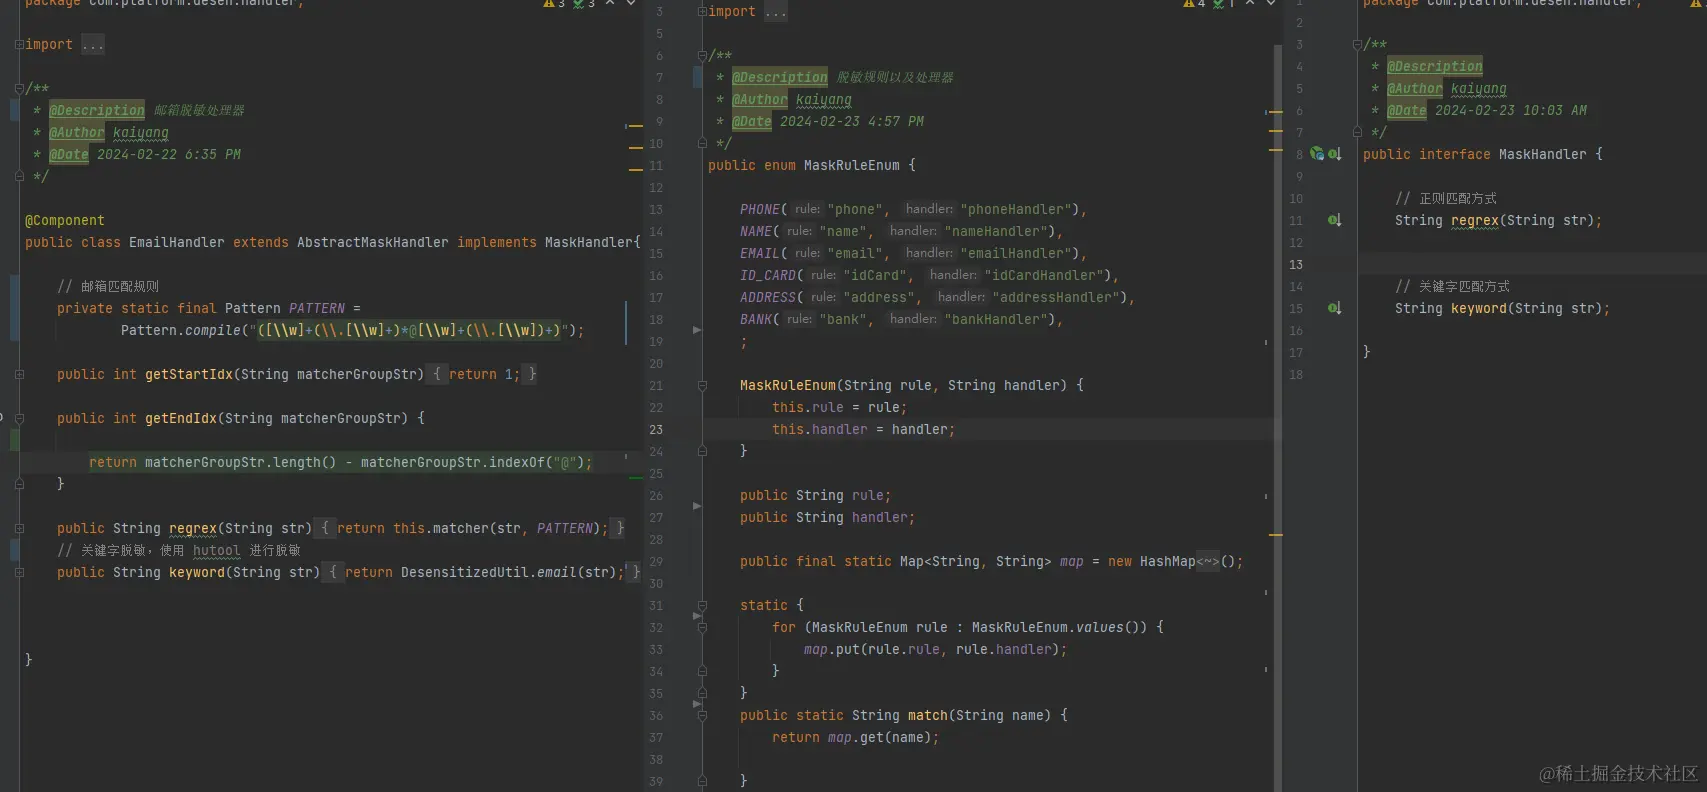Click line number 23 in MaskRuleEnum gutter
Screen dimensions: 1707x792
(x=656, y=429)
